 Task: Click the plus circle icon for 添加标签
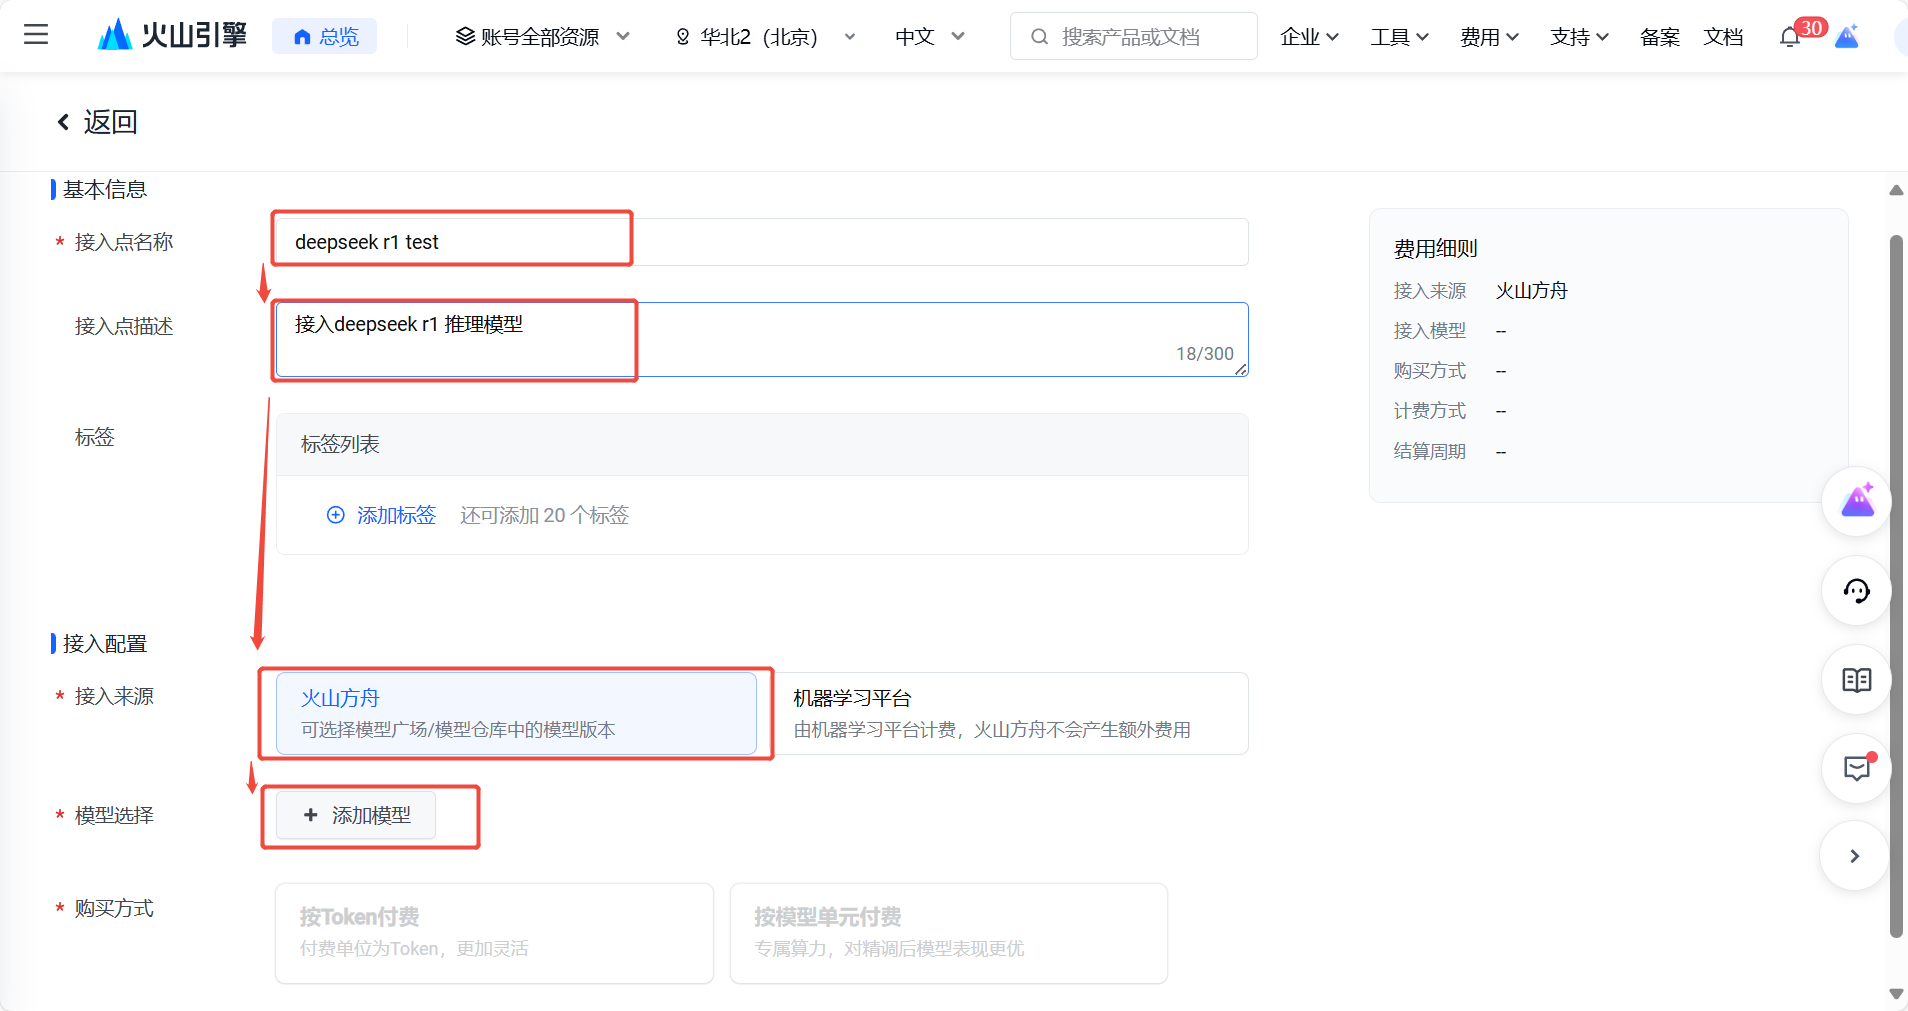coord(336,515)
